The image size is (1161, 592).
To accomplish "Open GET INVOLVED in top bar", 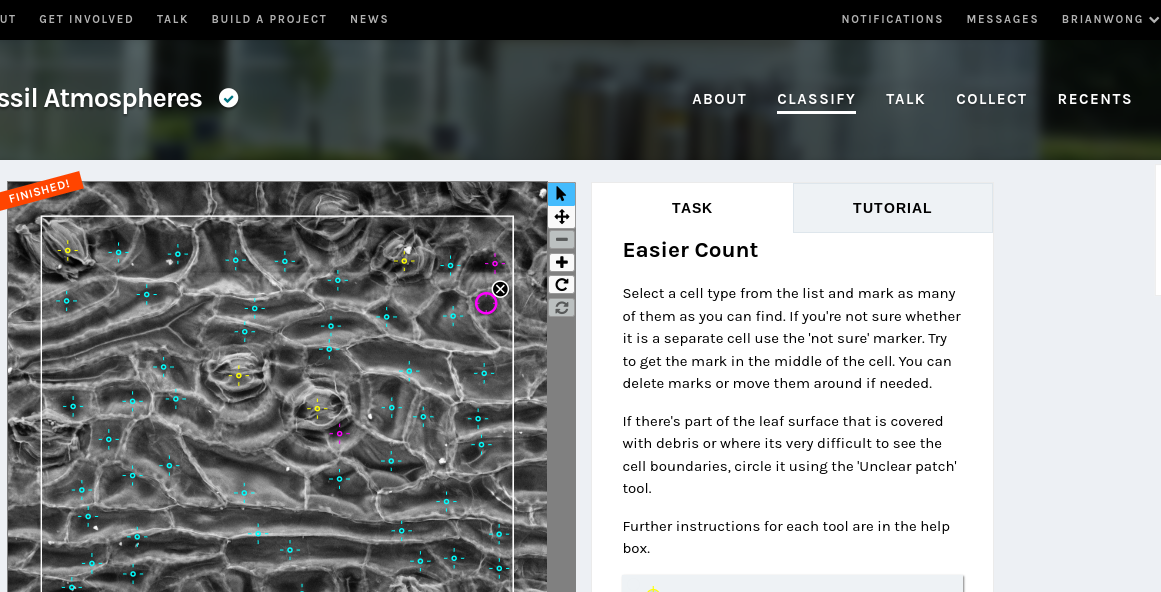I will [86, 19].
